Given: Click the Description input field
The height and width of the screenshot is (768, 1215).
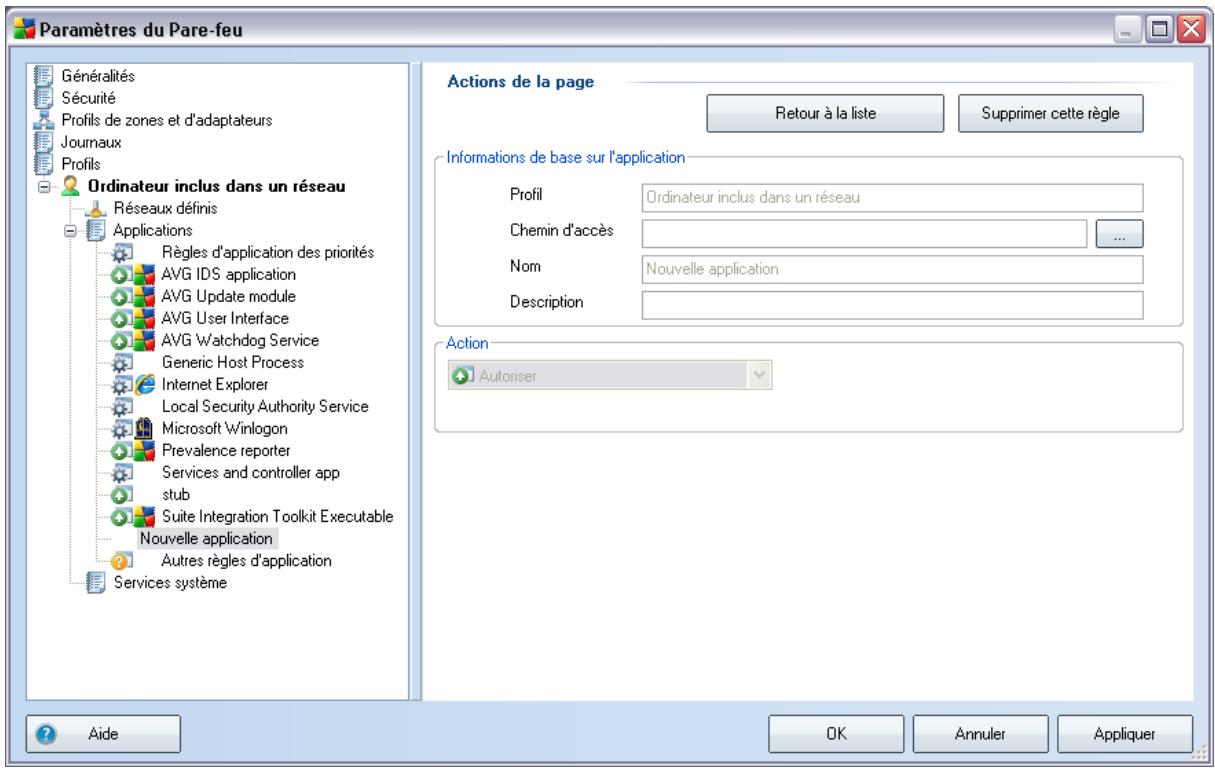Looking at the screenshot, I should [x=892, y=305].
